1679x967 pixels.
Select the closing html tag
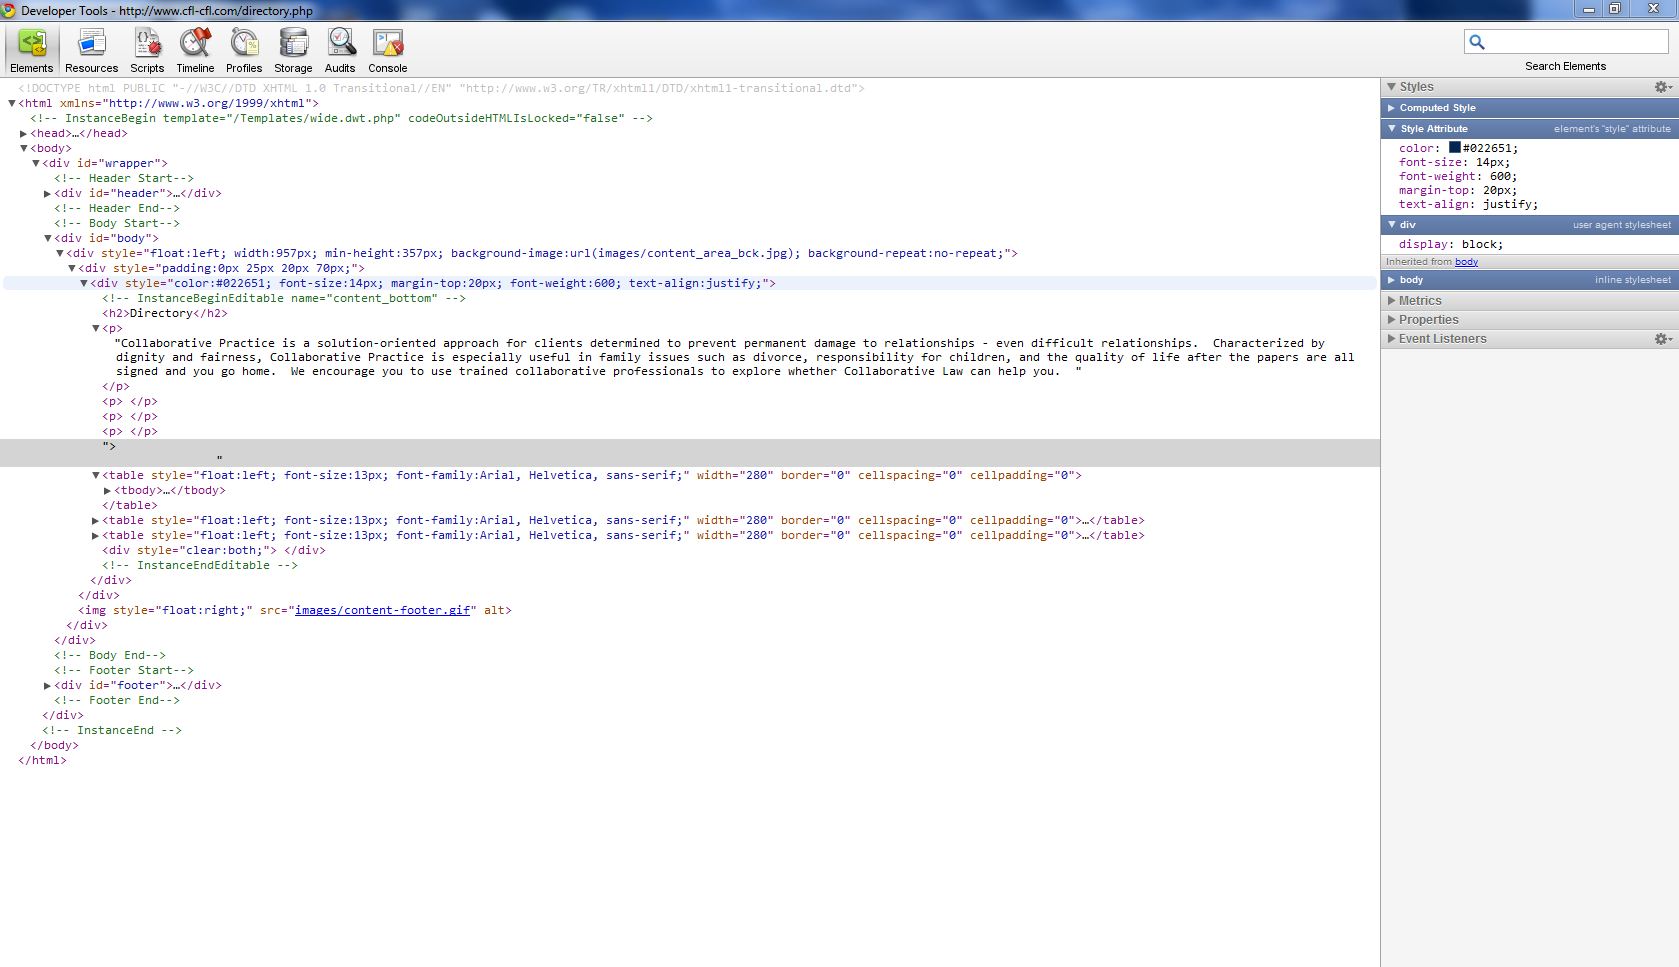point(42,760)
